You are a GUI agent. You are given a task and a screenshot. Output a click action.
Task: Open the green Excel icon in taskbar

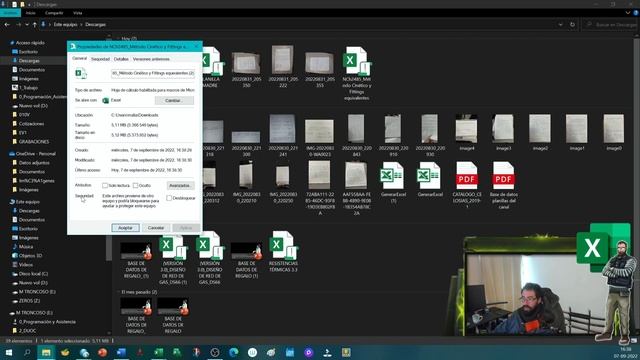pos(159,352)
